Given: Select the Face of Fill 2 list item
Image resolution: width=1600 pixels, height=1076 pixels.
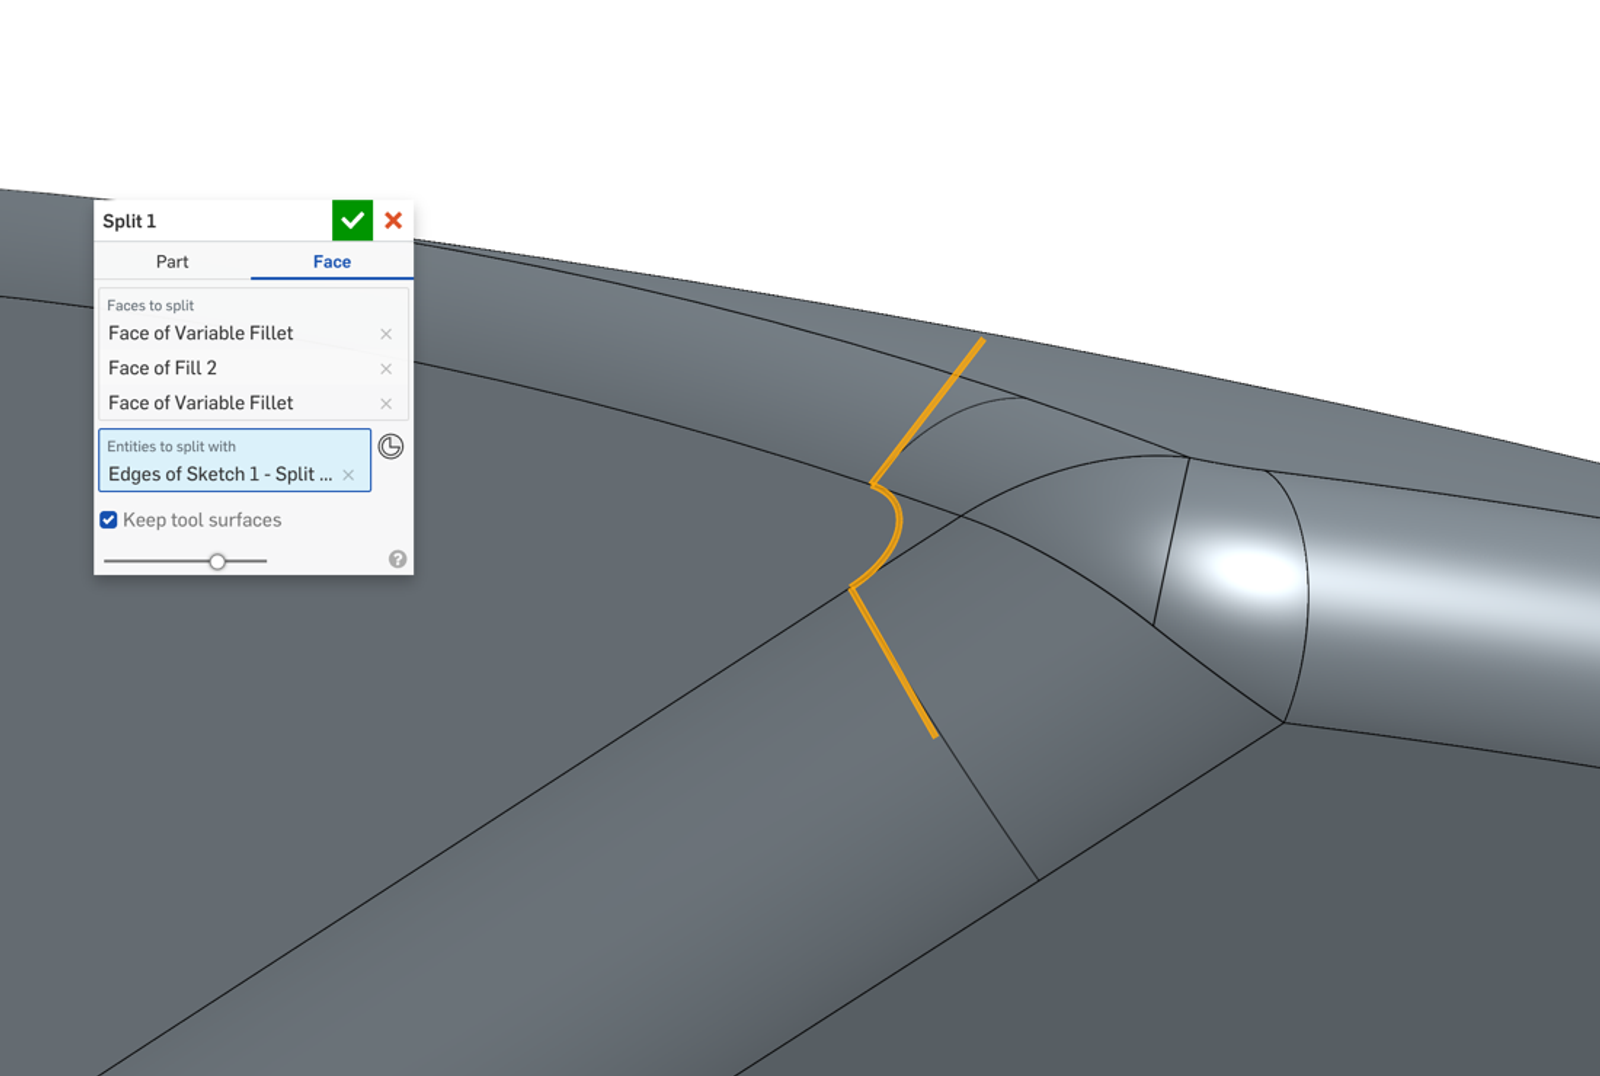Looking at the screenshot, I should pos(163,368).
